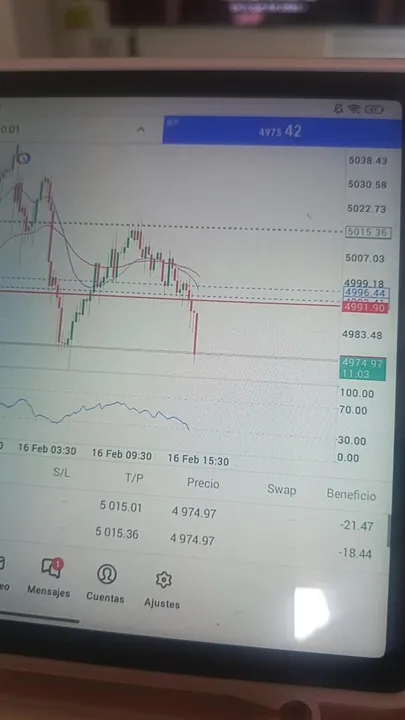Viewport: 405px width, 720px height.
Task: Edit the 0.01 volume field
Action: coord(10,130)
